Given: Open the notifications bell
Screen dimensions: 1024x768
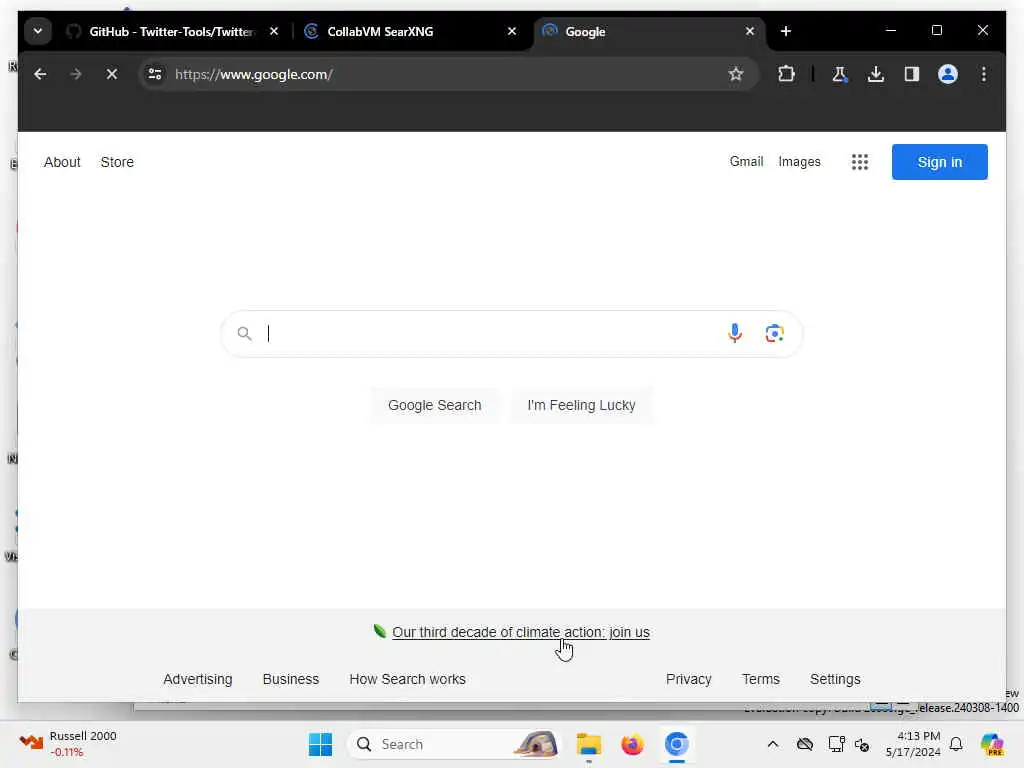Looking at the screenshot, I should click(x=956, y=744).
